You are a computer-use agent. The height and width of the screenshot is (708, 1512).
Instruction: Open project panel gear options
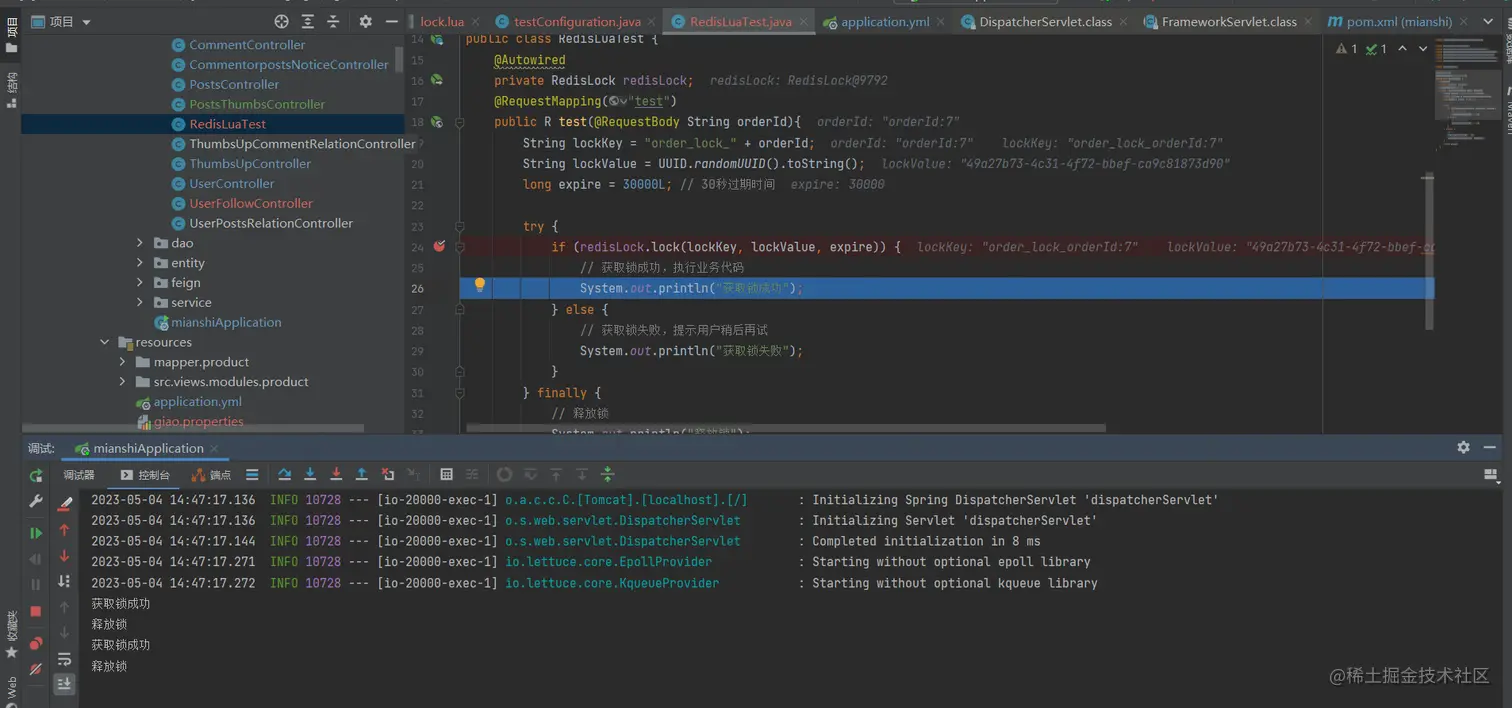pos(366,21)
